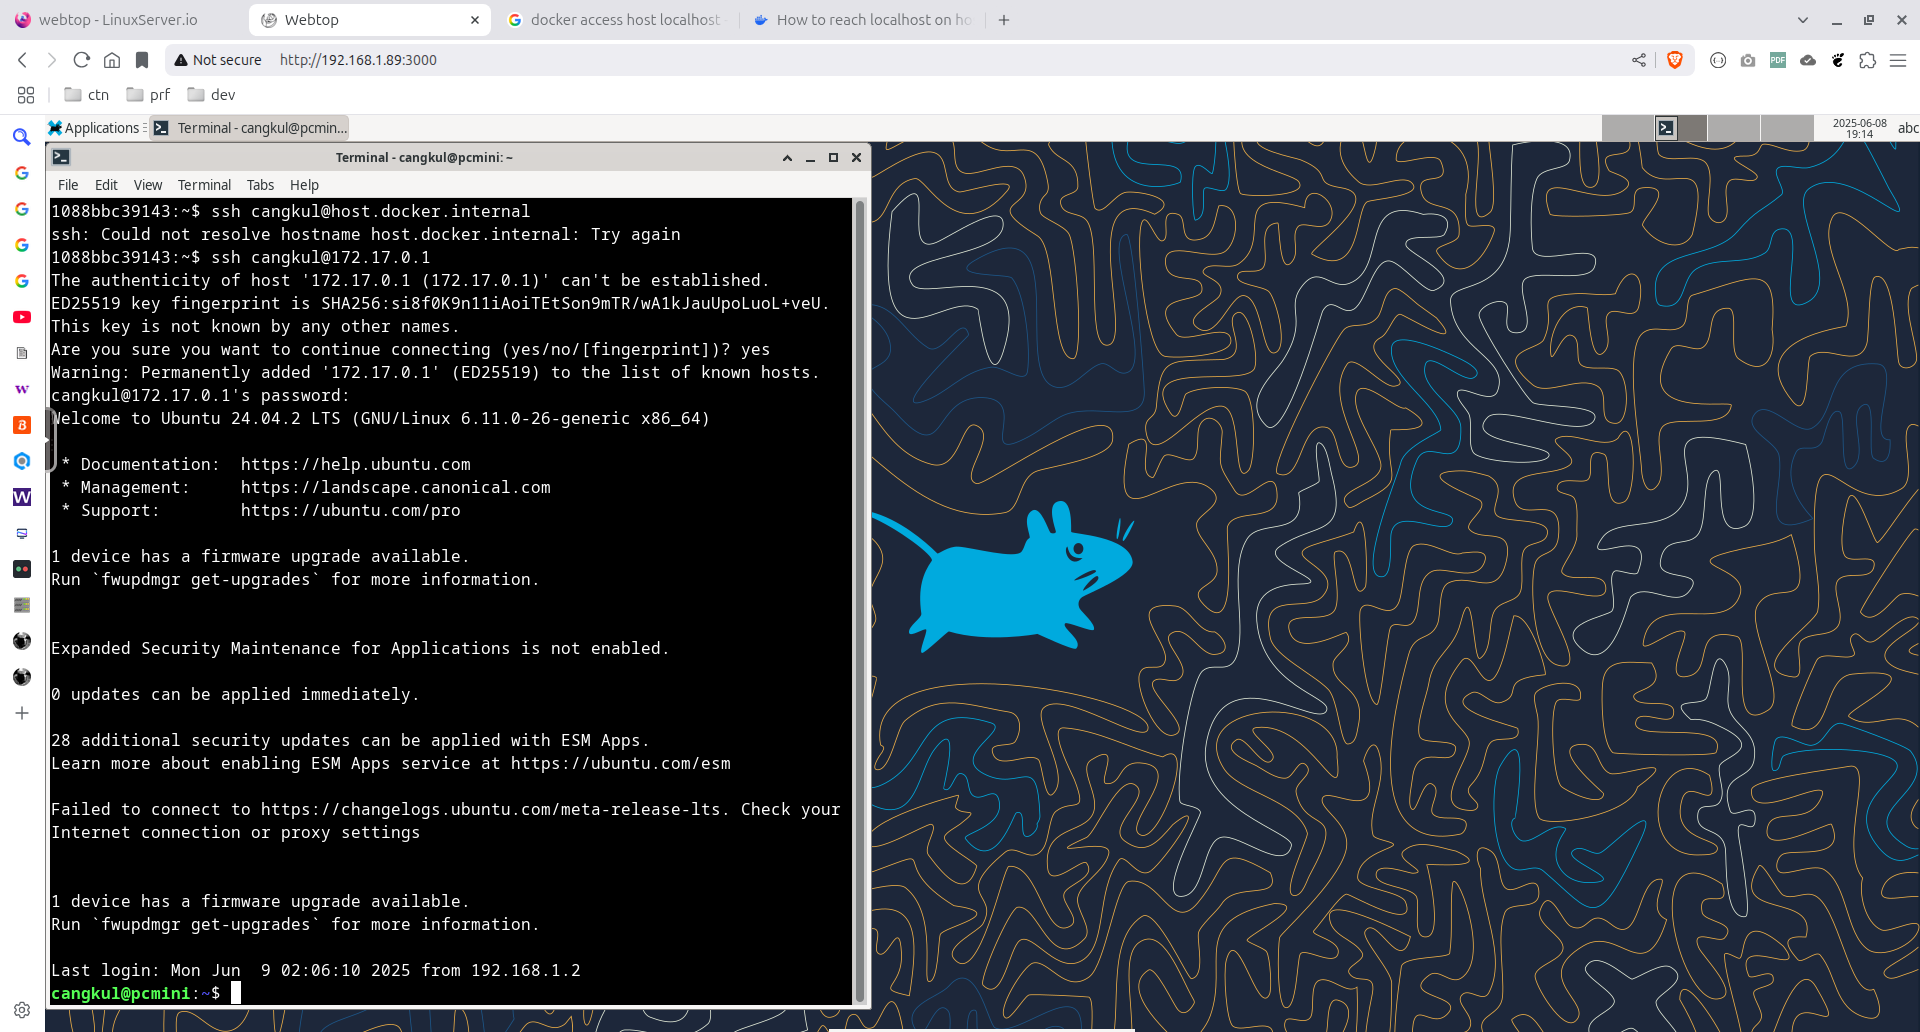The height and width of the screenshot is (1032, 1920).
Task: Click the bookmark icon next to home
Action: coord(142,60)
